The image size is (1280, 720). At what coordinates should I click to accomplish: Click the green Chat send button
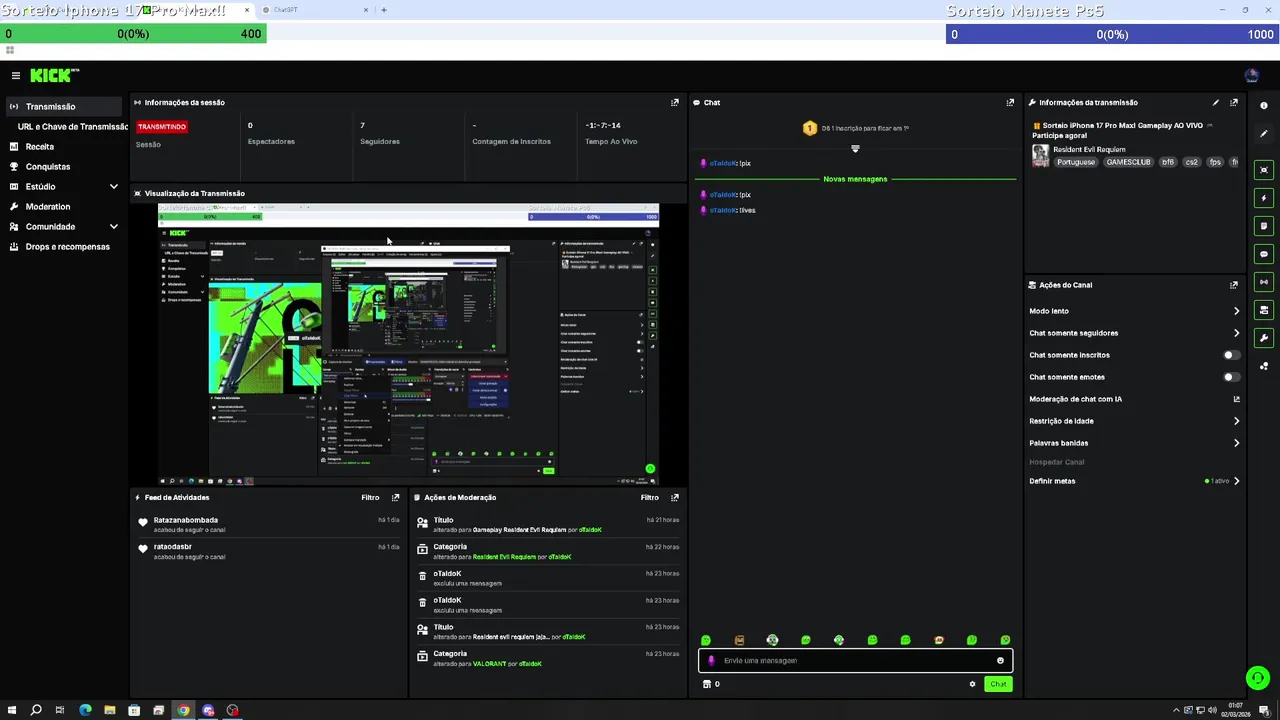coord(998,684)
